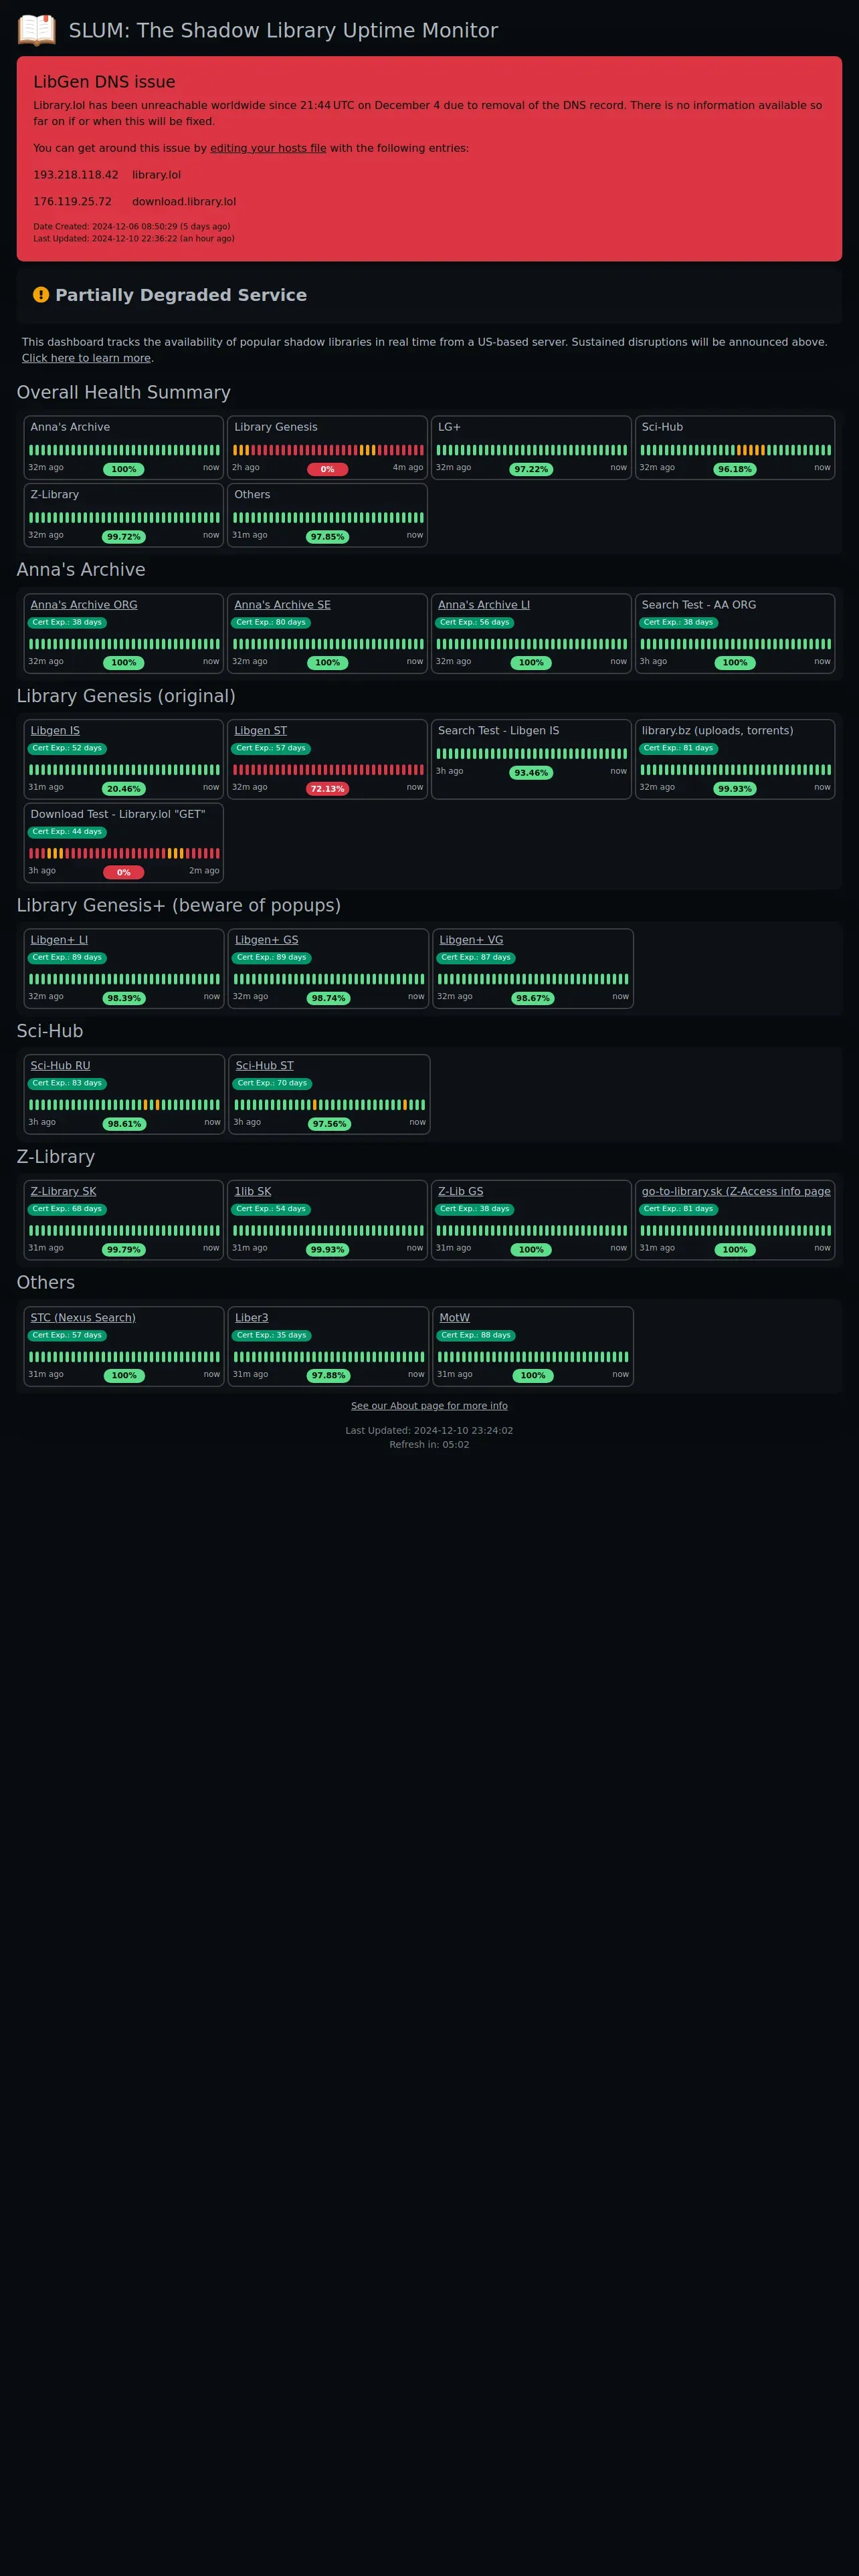Image resolution: width=859 pixels, height=2576 pixels.
Task: Click the 'library.bz (uploads, torrents)' card title
Action: [x=718, y=731]
